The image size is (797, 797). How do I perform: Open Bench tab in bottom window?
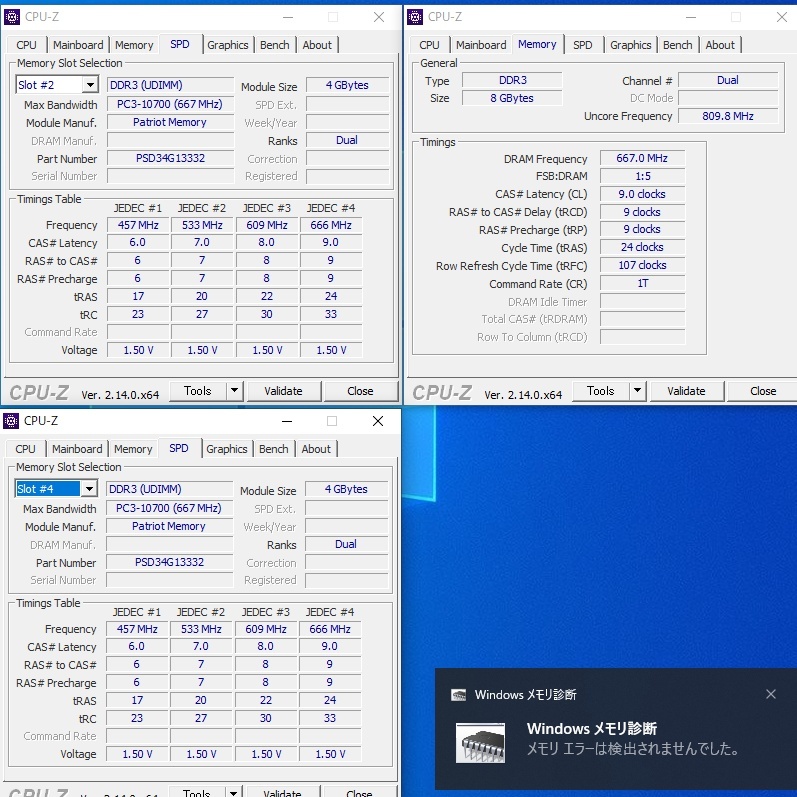[273, 449]
